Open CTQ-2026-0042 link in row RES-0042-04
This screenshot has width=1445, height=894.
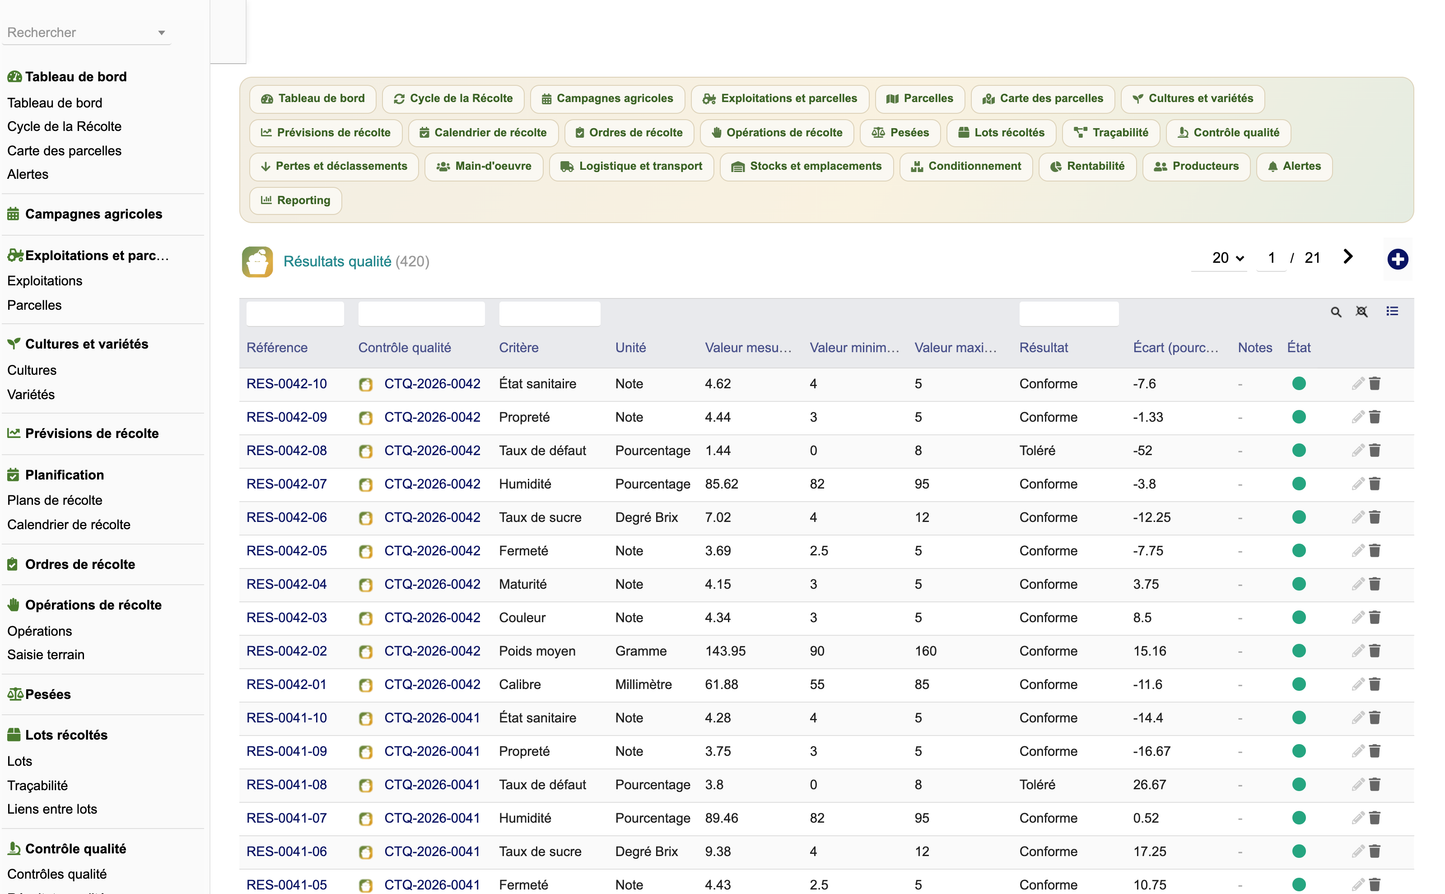(x=432, y=584)
